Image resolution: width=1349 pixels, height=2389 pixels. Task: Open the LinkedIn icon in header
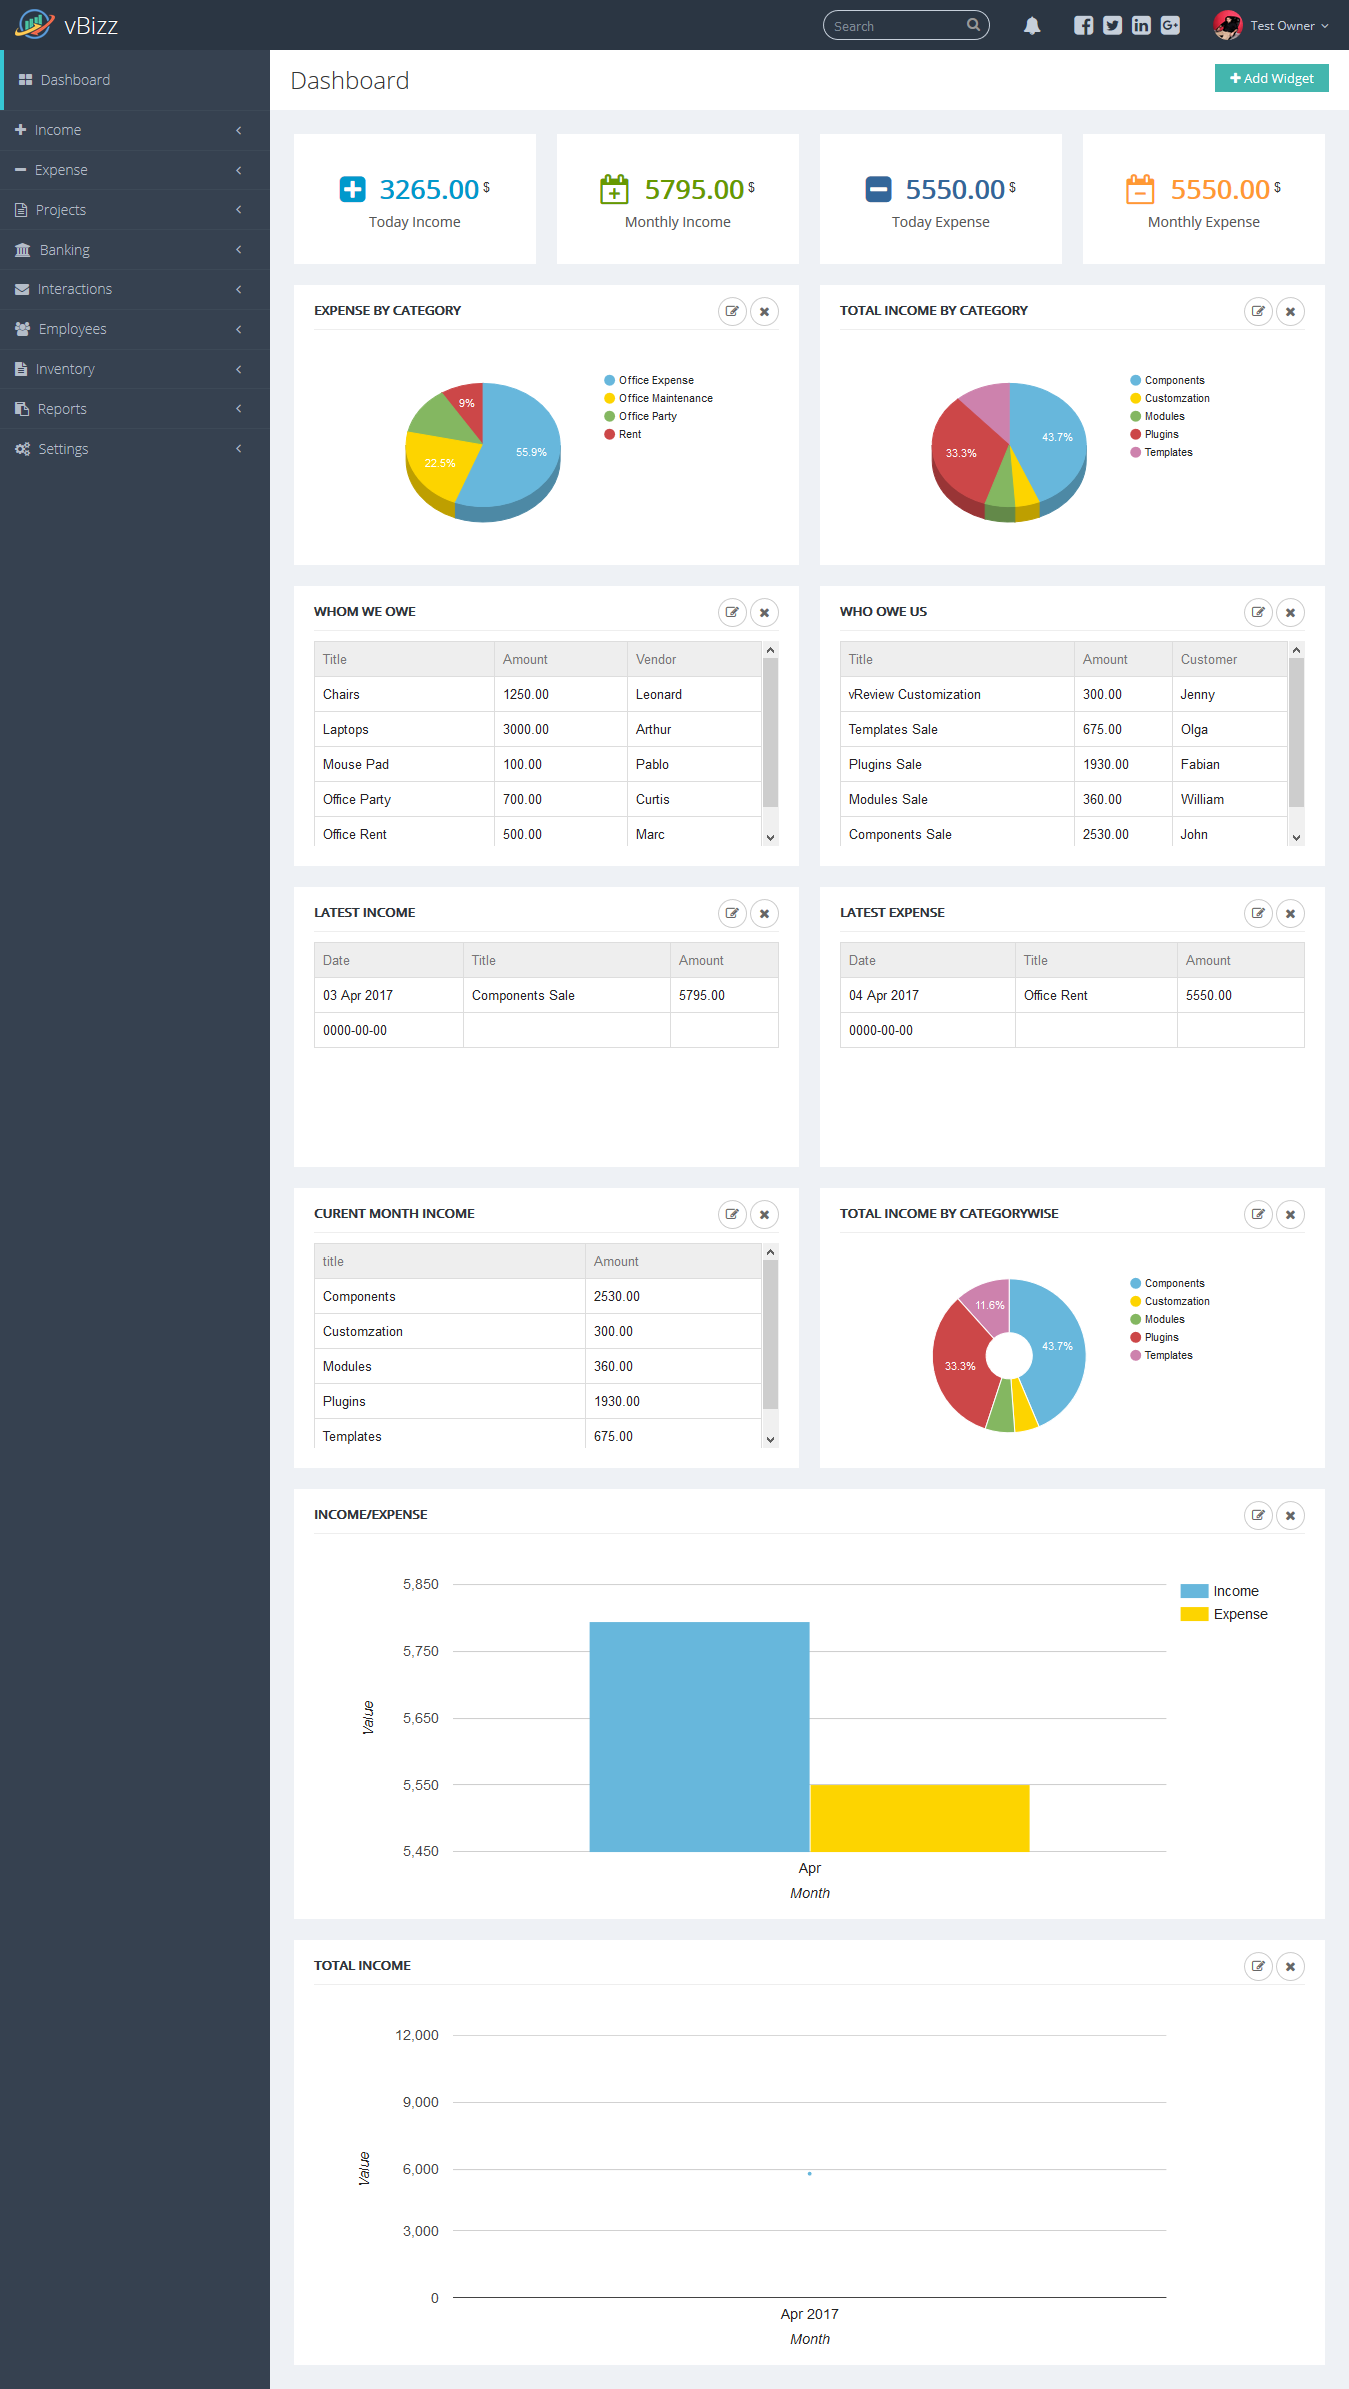pyautogui.click(x=1141, y=26)
